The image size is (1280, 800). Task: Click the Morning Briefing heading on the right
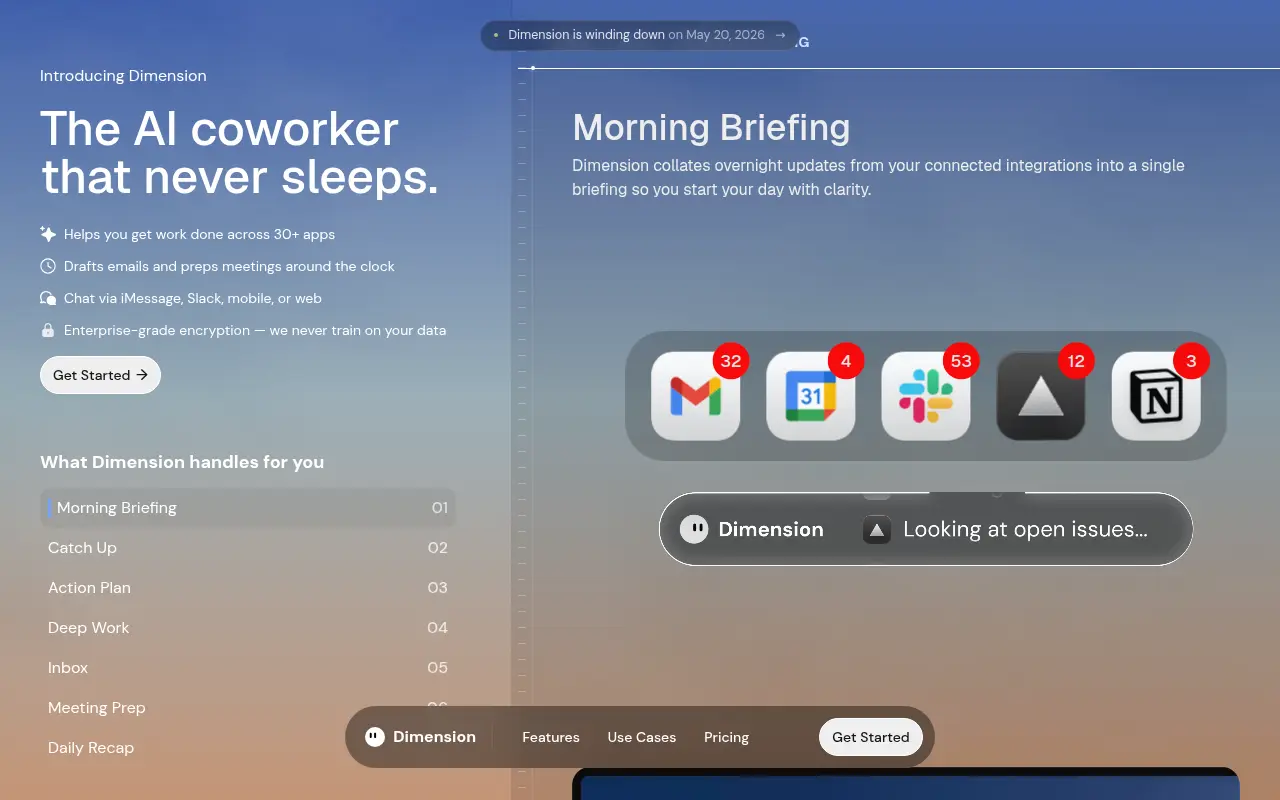coord(711,128)
